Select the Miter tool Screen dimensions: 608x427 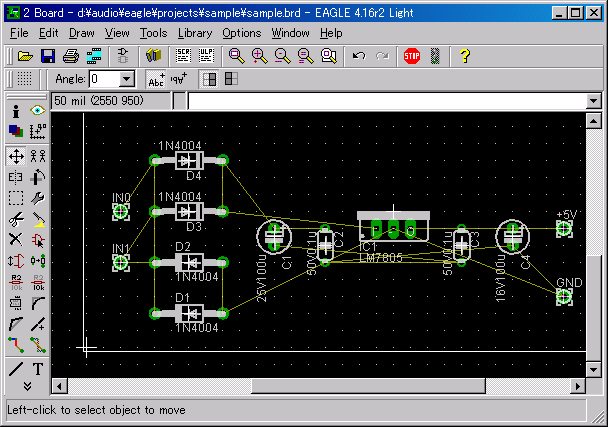(38, 303)
